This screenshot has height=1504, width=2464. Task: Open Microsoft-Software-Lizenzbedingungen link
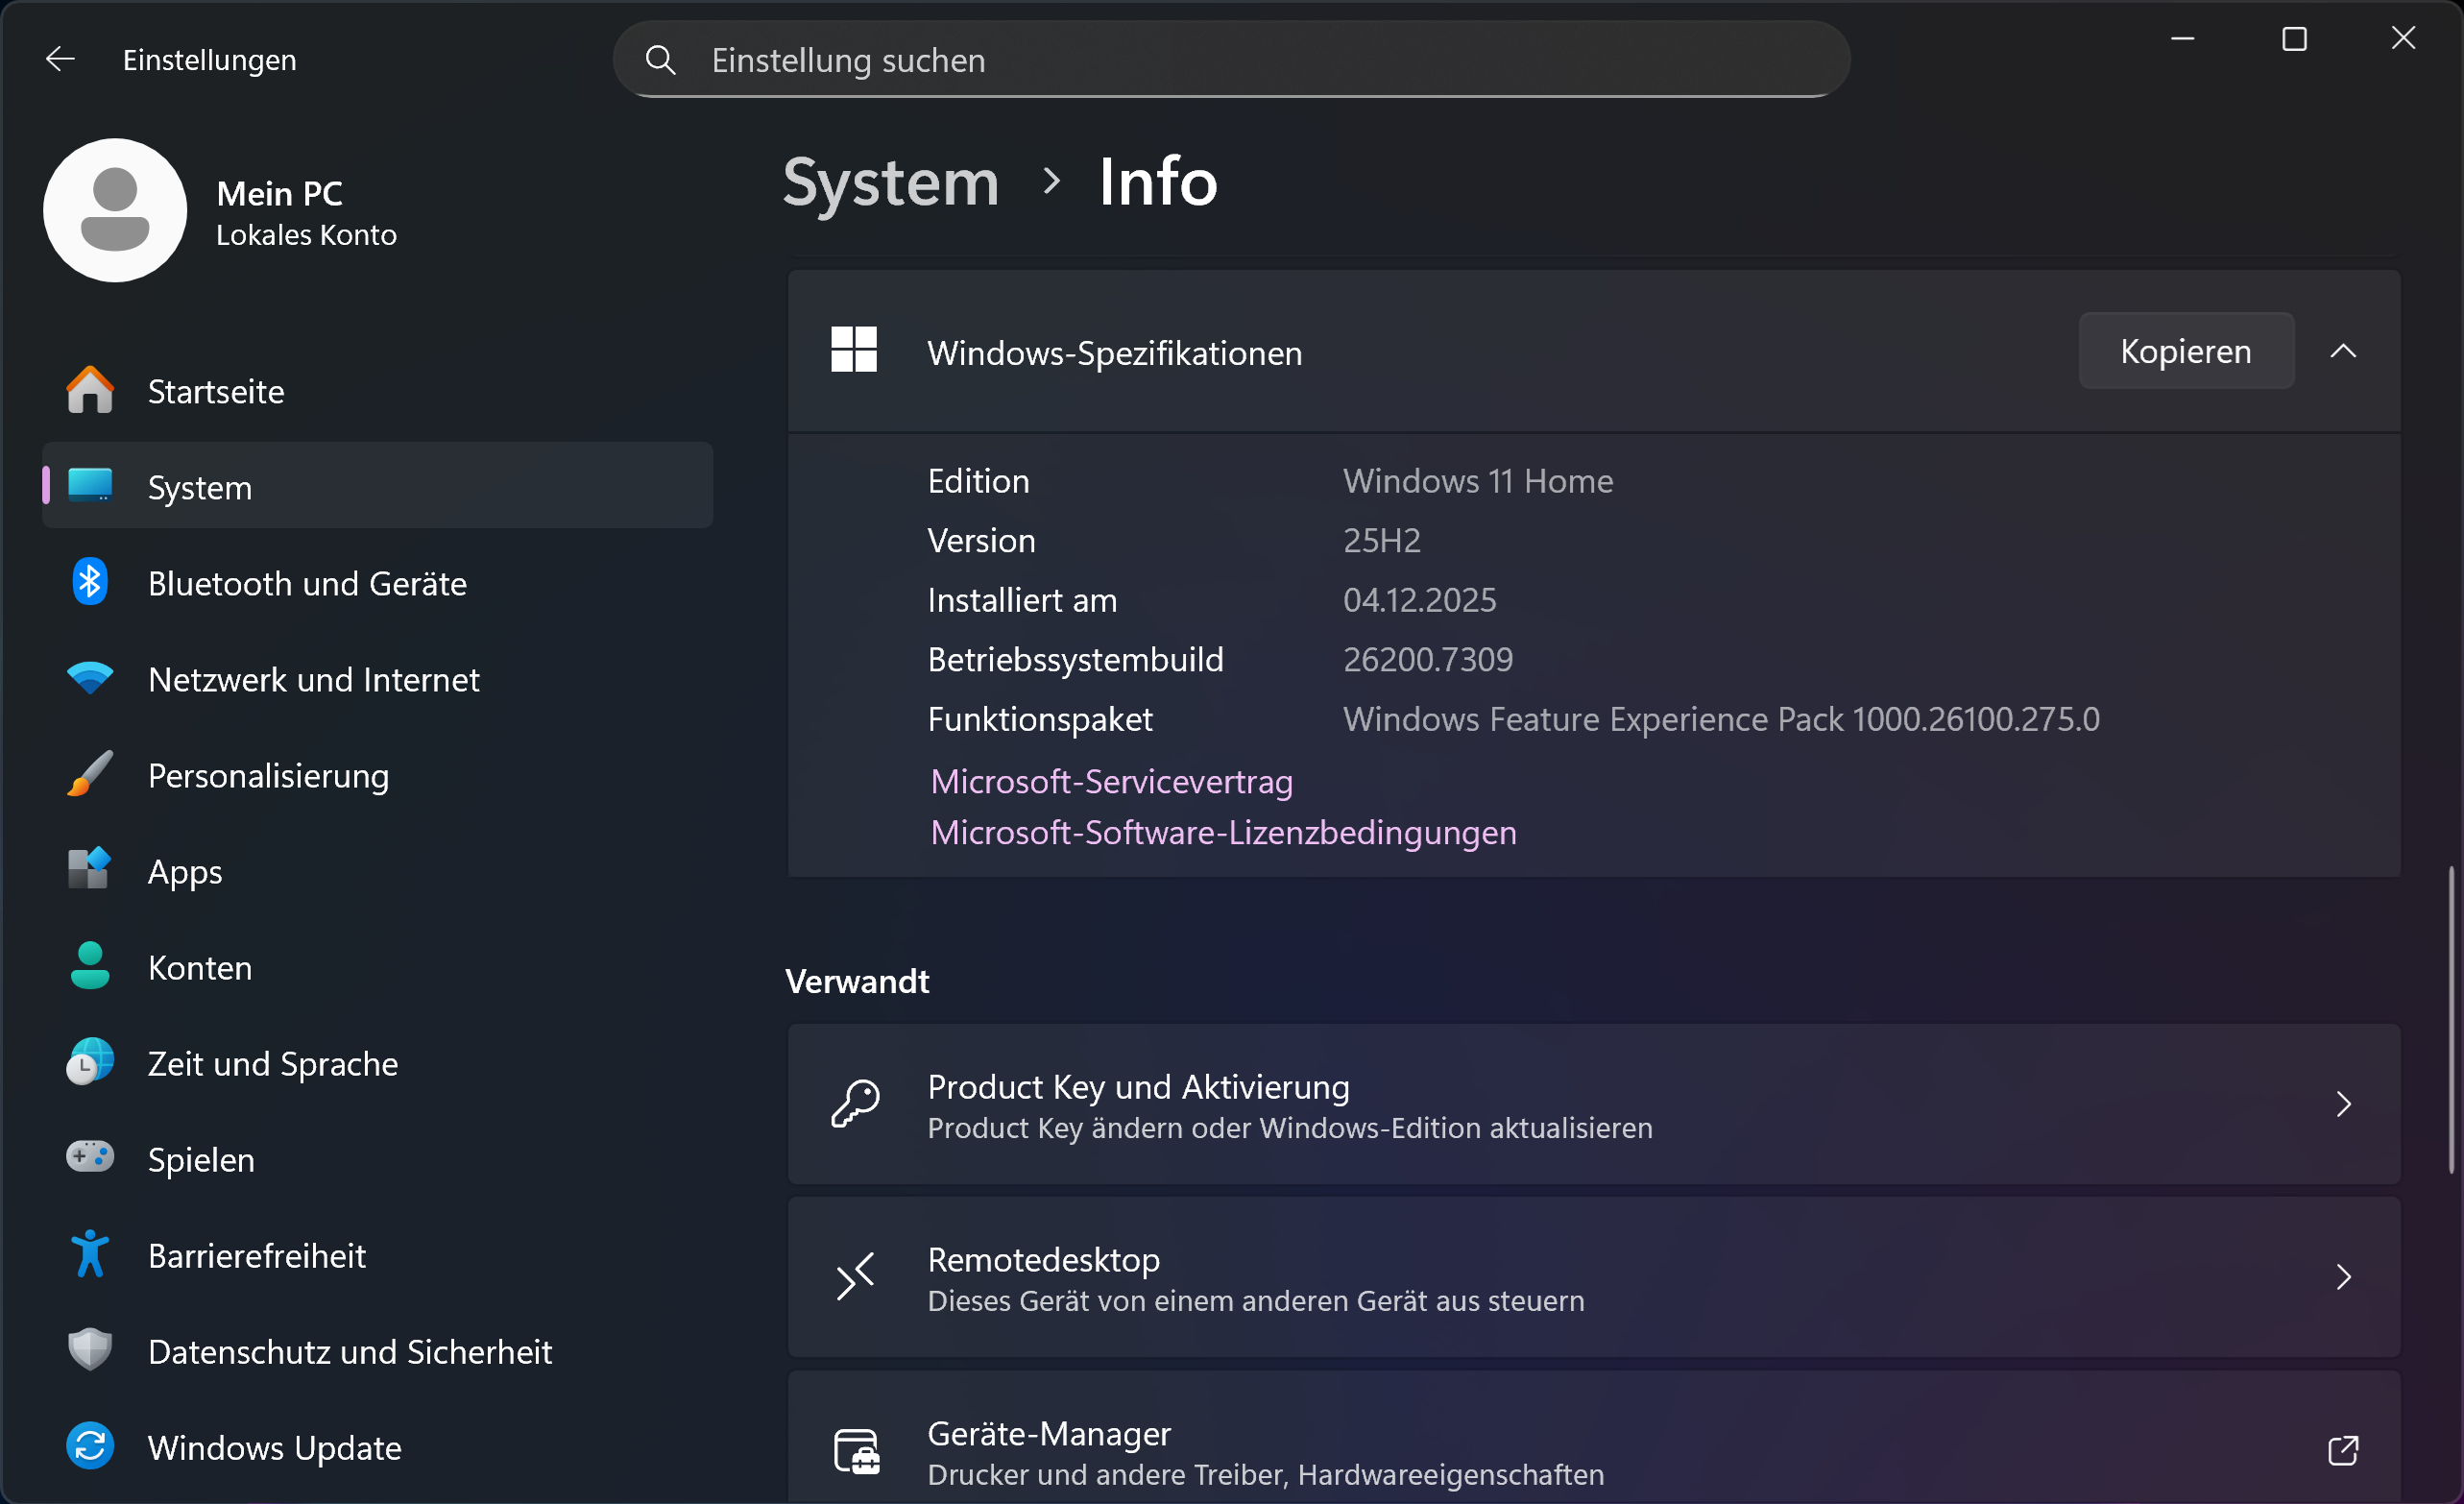(1223, 832)
